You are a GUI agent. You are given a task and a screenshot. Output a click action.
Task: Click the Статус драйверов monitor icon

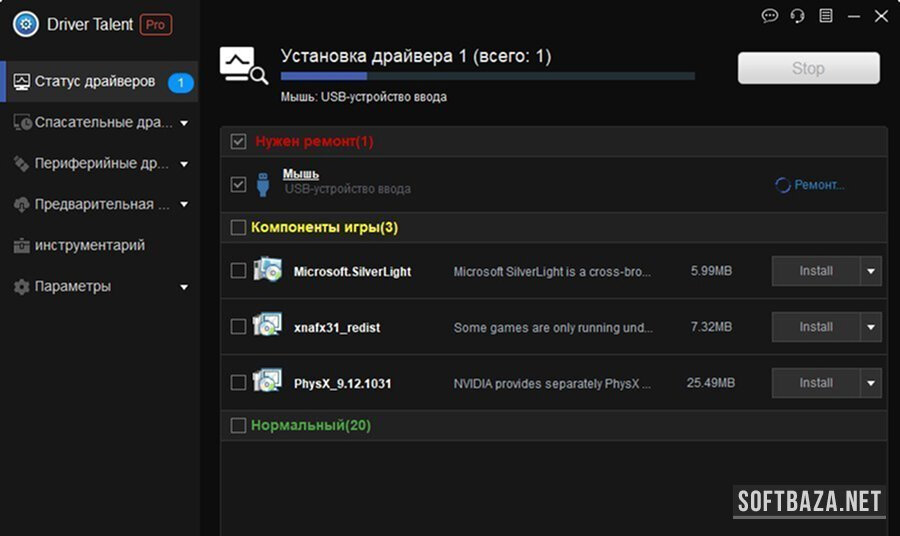(x=21, y=81)
